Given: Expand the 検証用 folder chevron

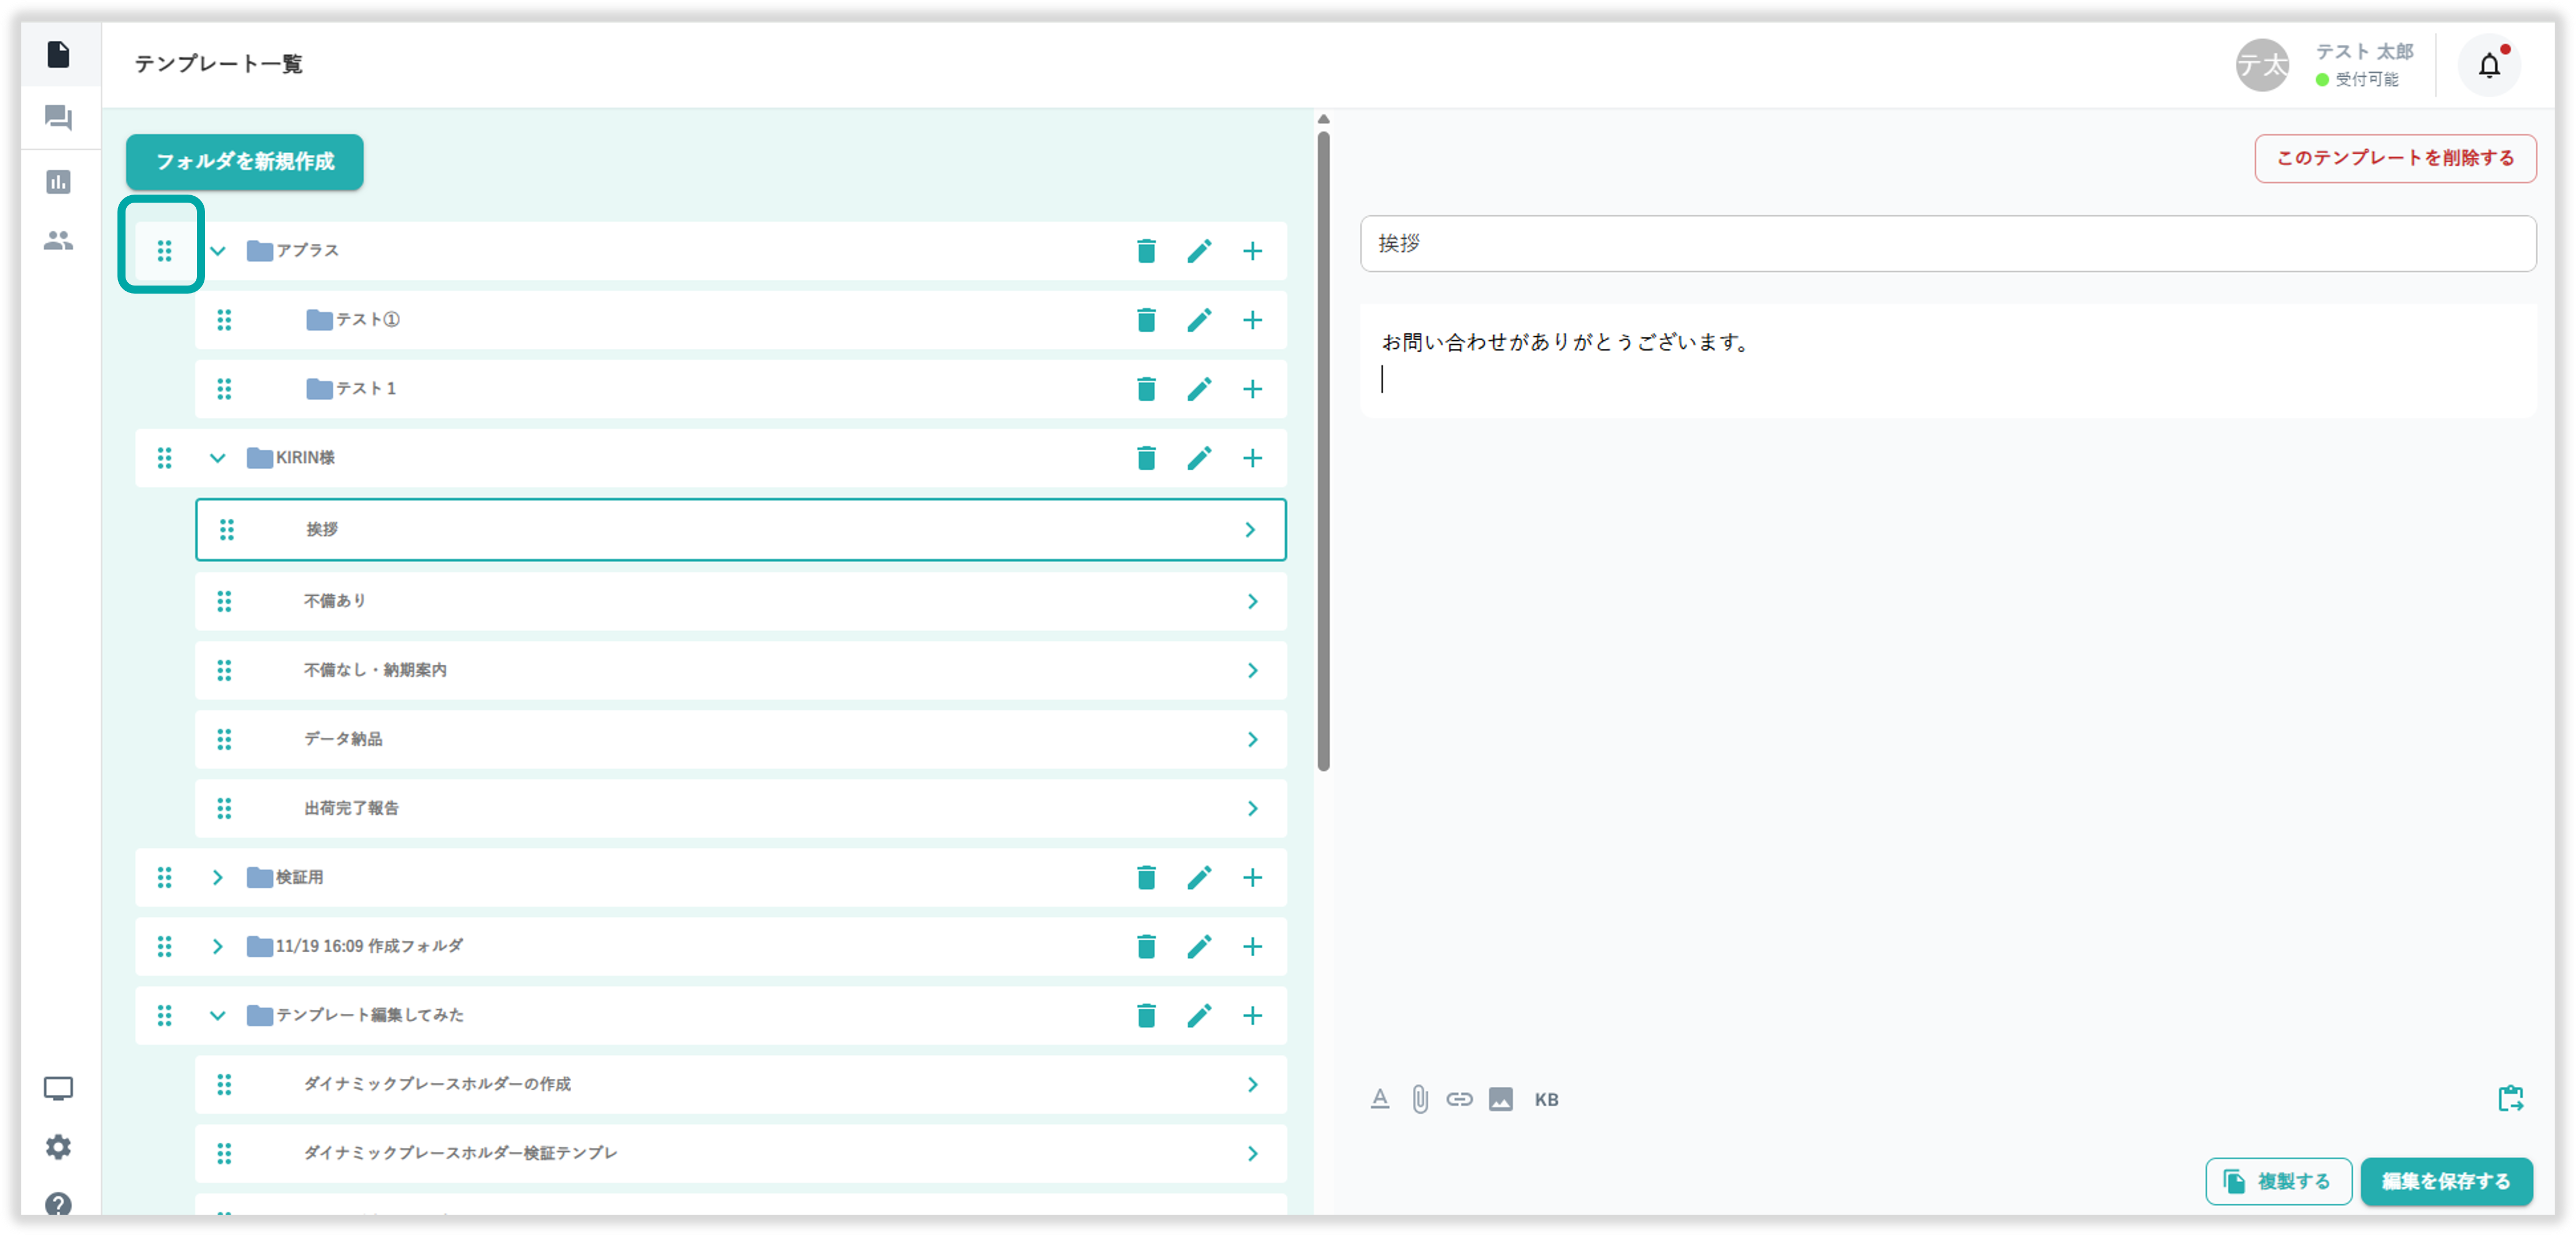Looking at the screenshot, I should click(217, 878).
